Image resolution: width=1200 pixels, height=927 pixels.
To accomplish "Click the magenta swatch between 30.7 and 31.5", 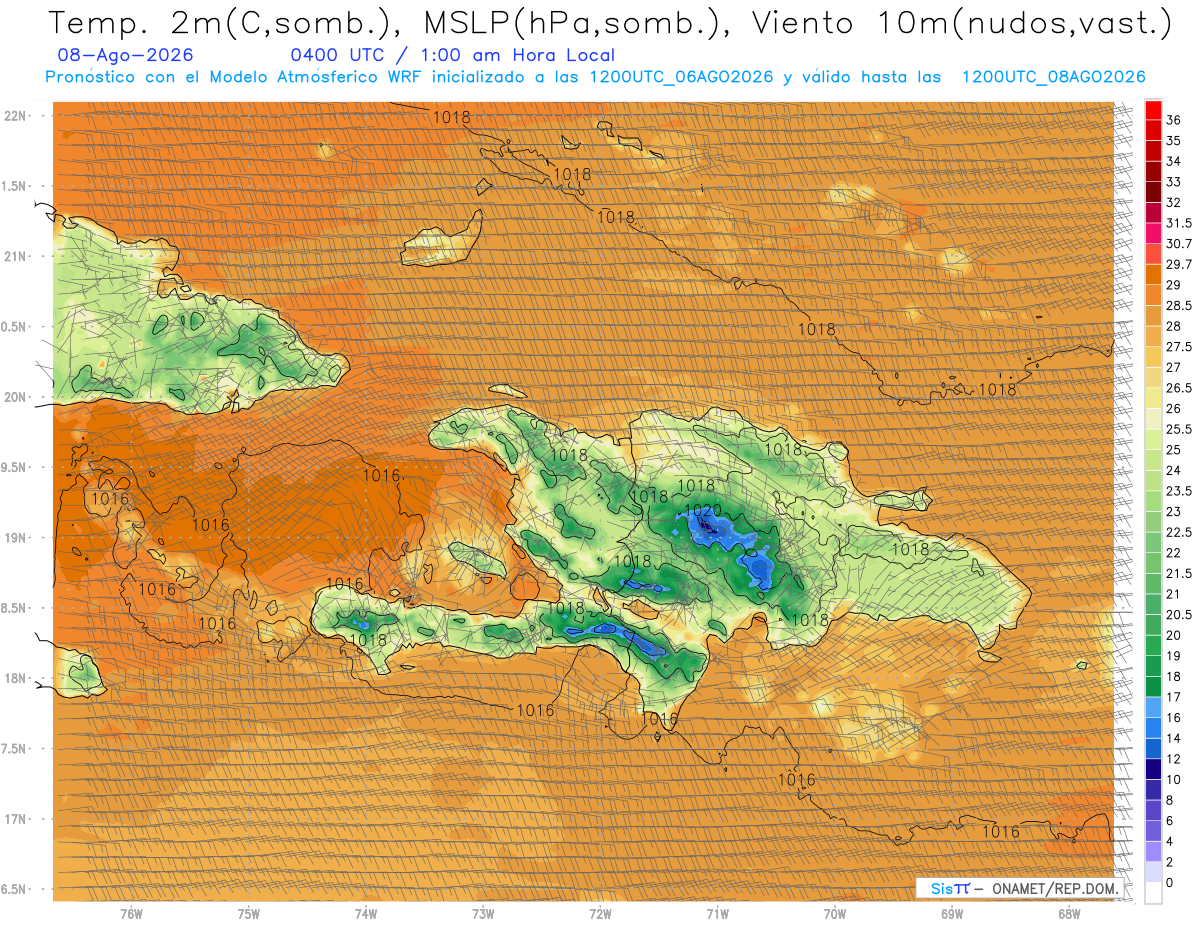I will 1153,233.
